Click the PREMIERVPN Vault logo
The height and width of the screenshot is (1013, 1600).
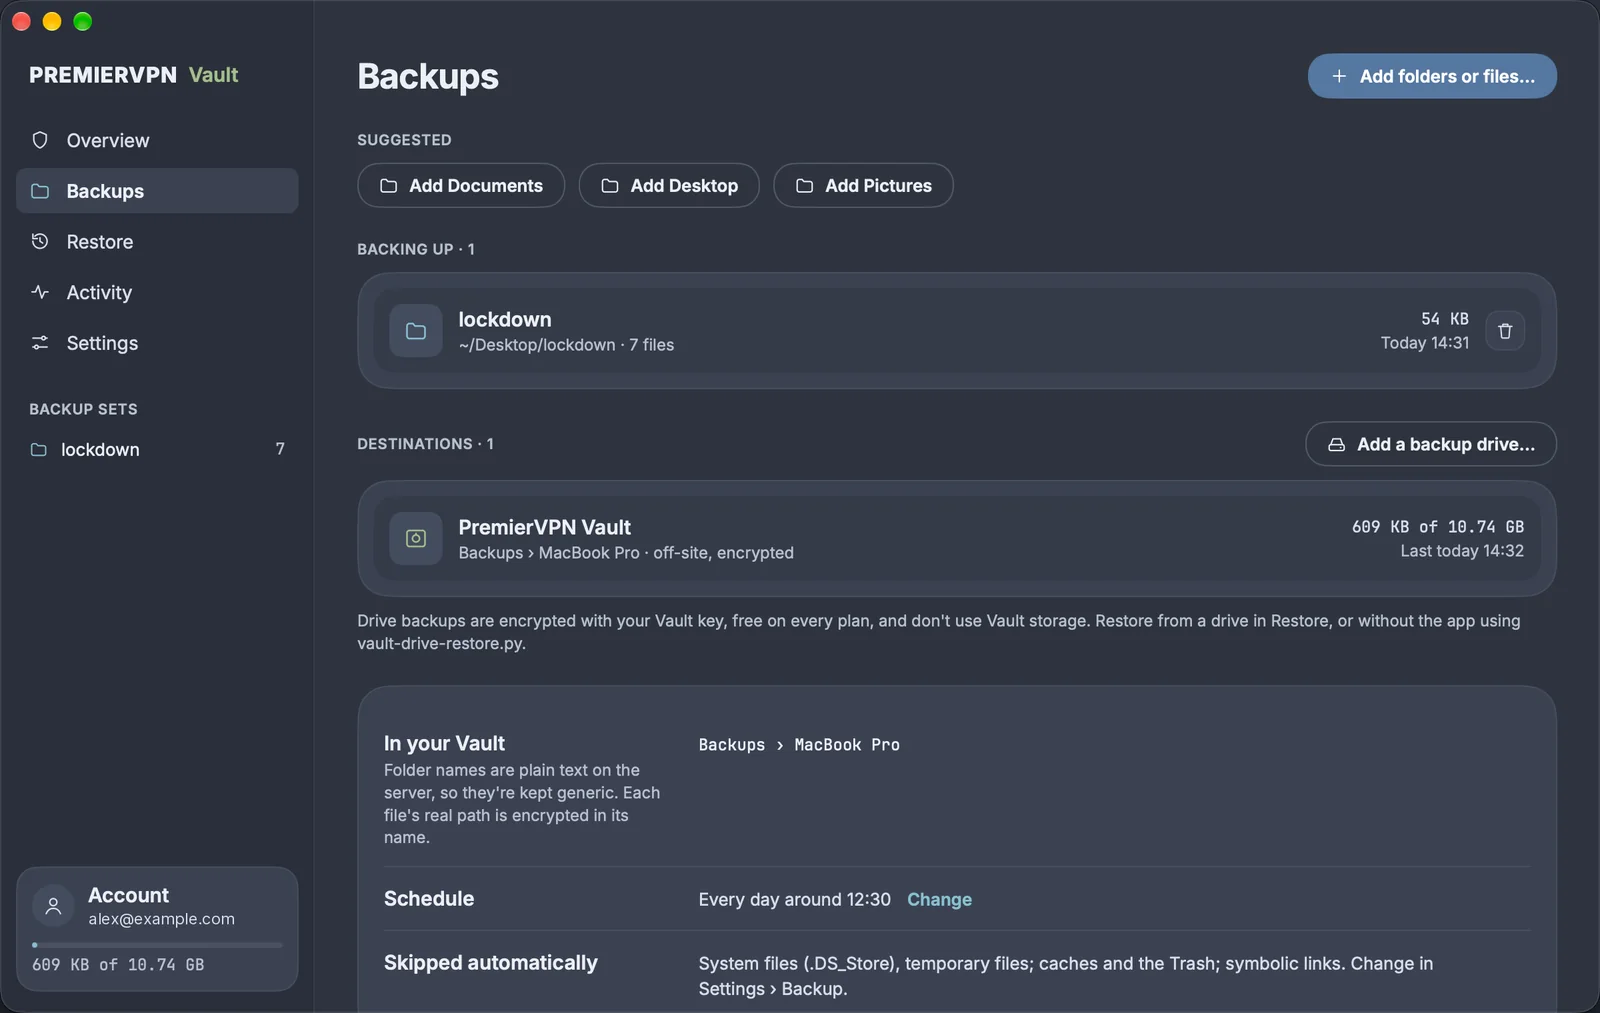[134, 75]
